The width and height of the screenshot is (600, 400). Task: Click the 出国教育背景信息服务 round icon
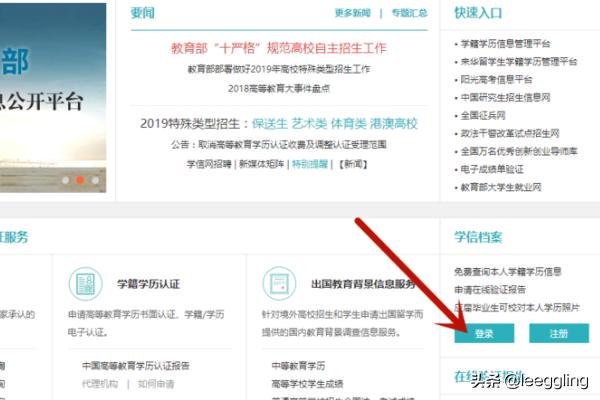pos(279,284)
